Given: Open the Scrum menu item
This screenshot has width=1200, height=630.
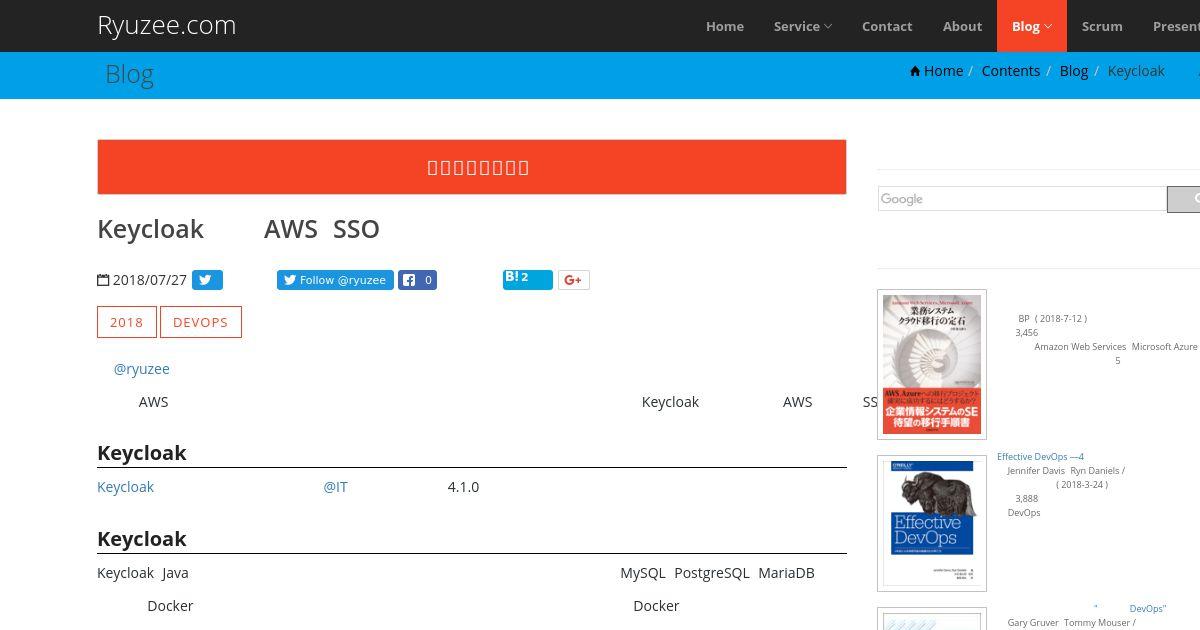Looking at the screenshot, I should point(1102,26).
